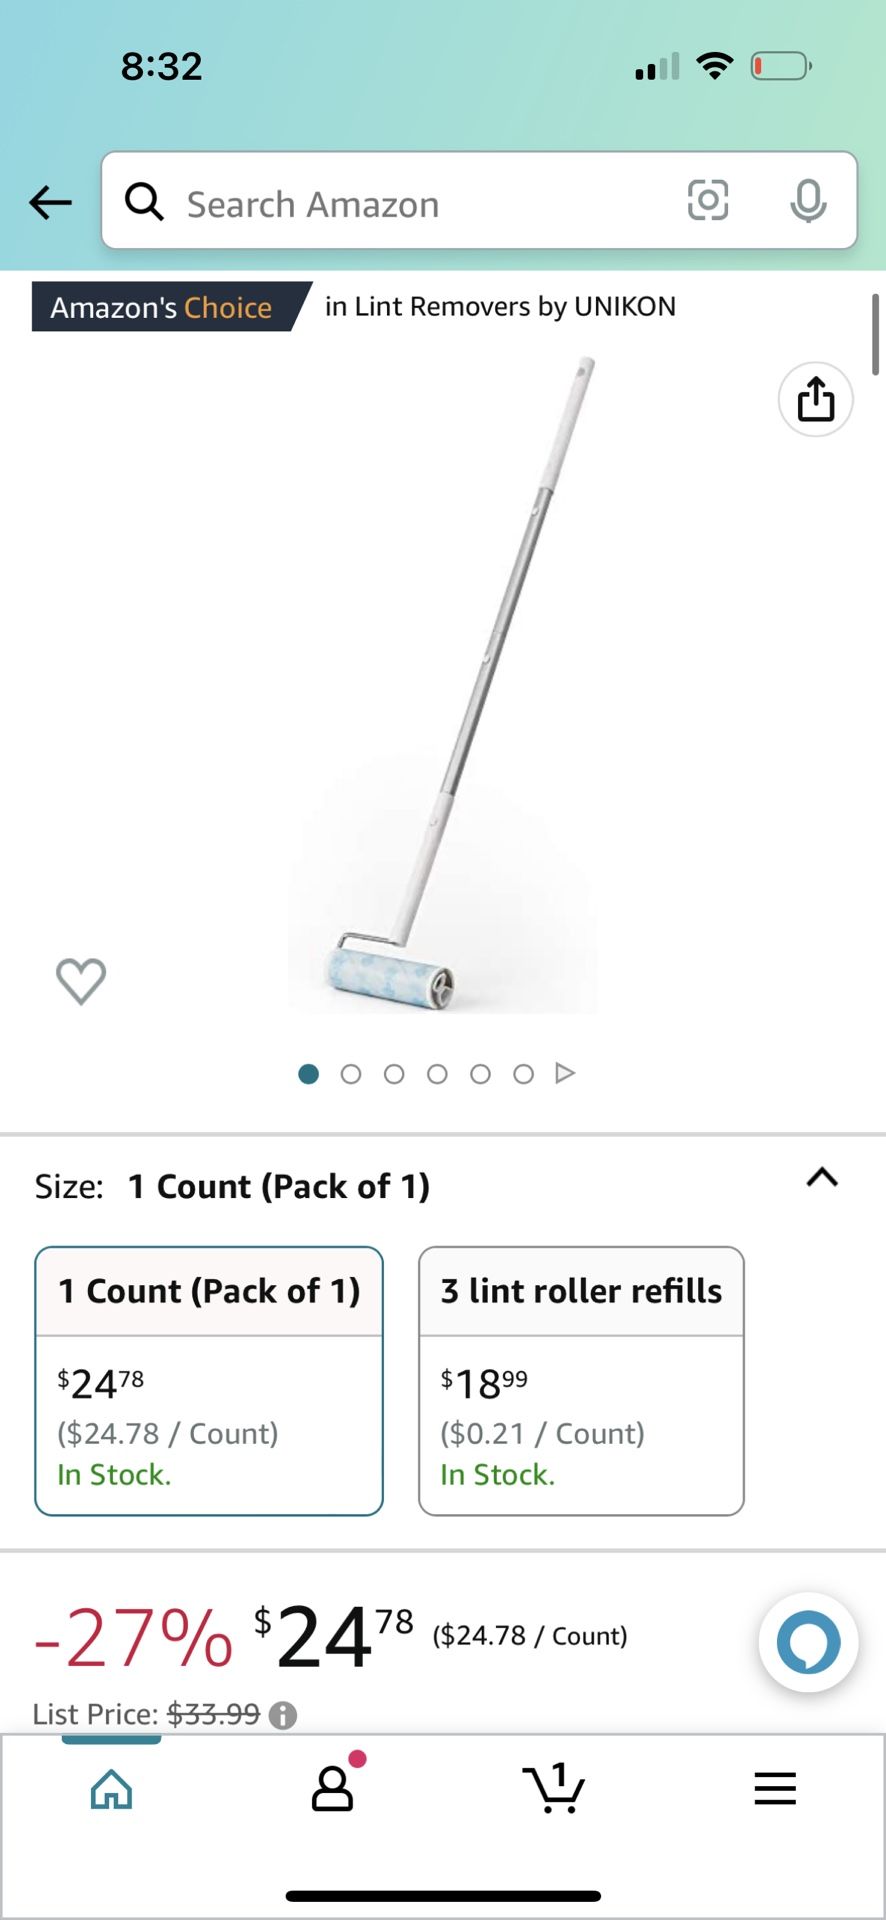Screen dimensions: 886x1920
Task: Open camera lens search icon
Action: pos(707,201)
